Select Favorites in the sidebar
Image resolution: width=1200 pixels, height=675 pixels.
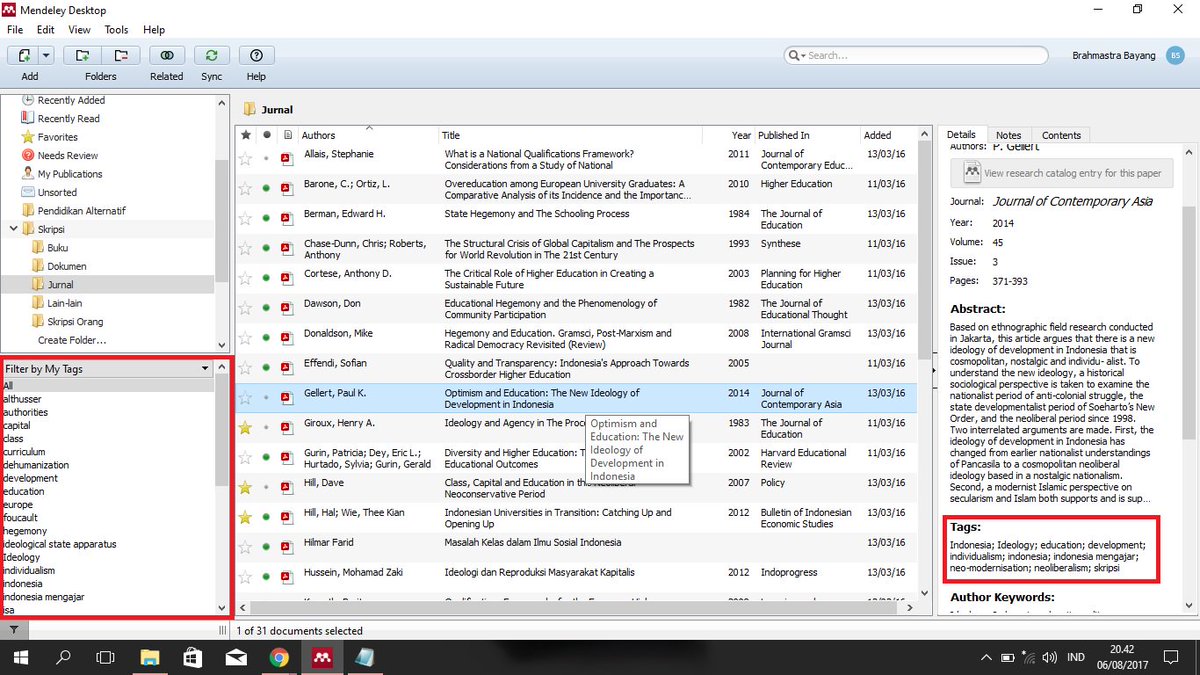click(x=57, y=137)
